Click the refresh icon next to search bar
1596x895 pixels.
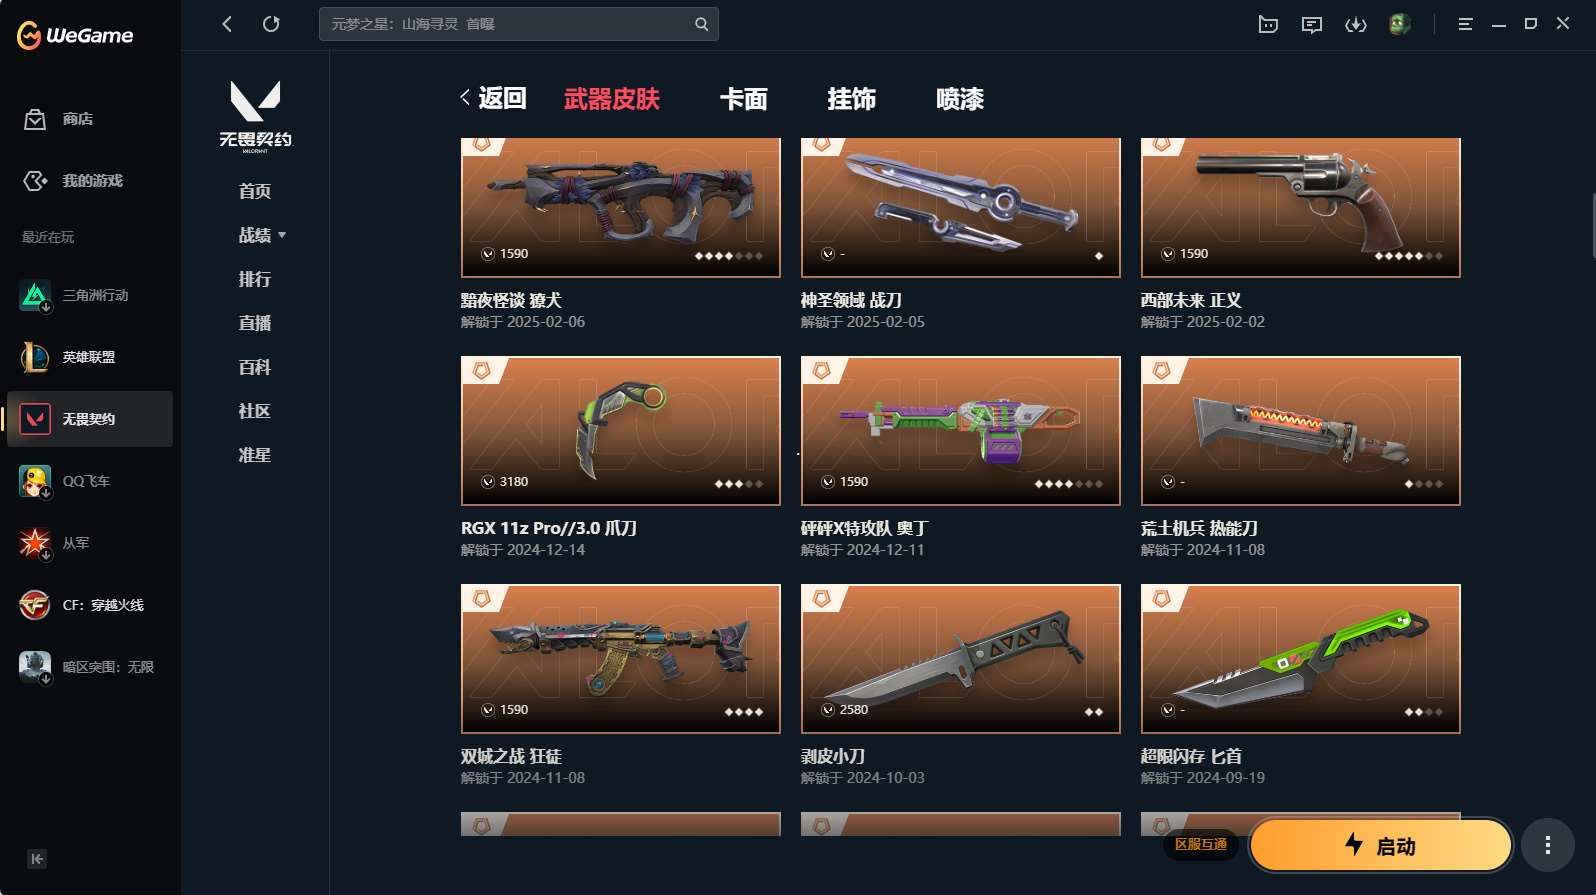pyautogui.click(x=271, y=24)
